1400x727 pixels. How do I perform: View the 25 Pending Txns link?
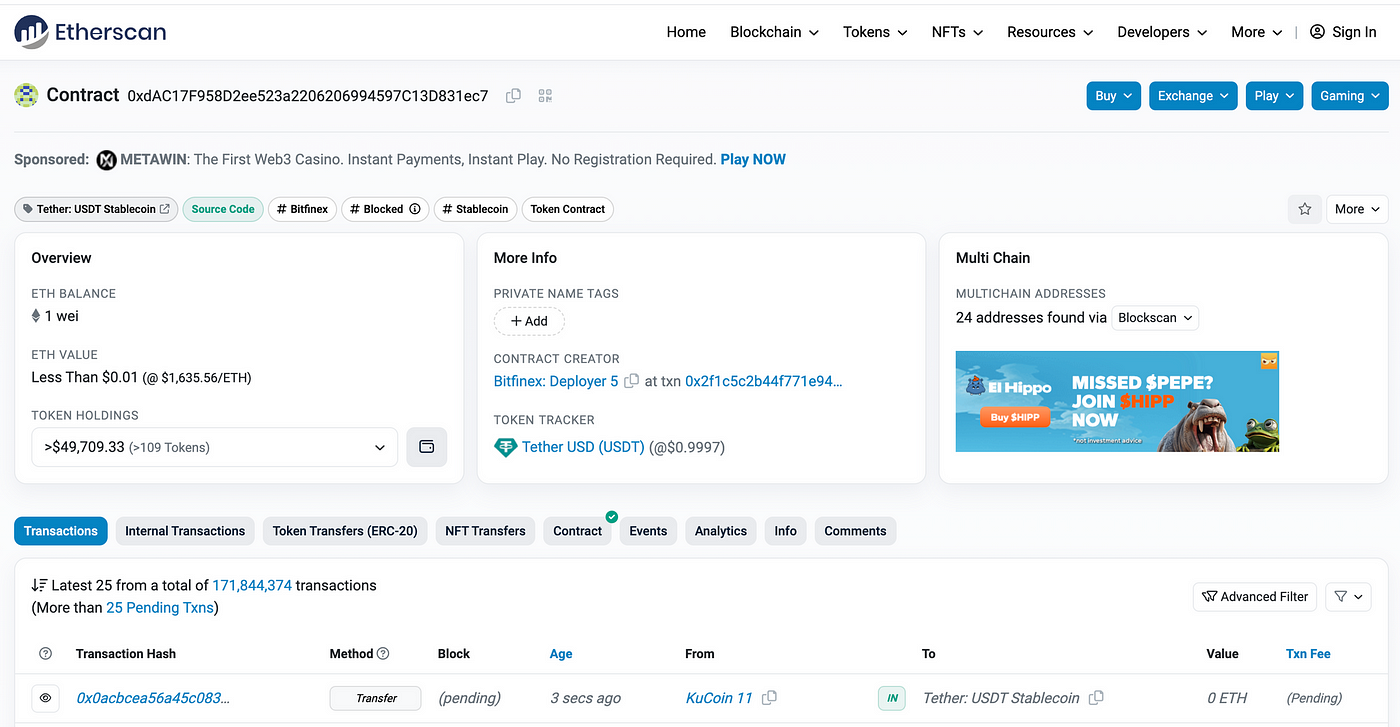160,607
